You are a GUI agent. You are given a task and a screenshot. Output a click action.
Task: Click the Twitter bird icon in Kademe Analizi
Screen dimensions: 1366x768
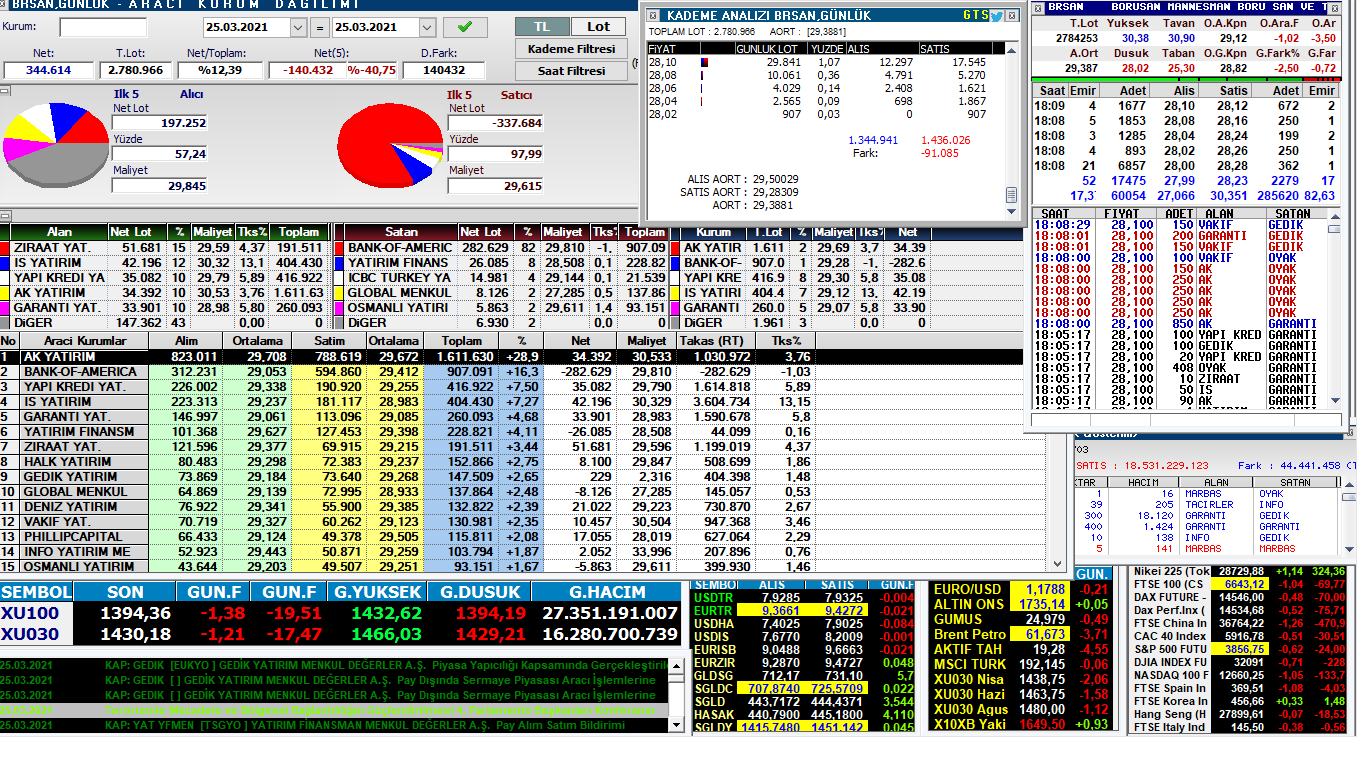tap(997, 15)
